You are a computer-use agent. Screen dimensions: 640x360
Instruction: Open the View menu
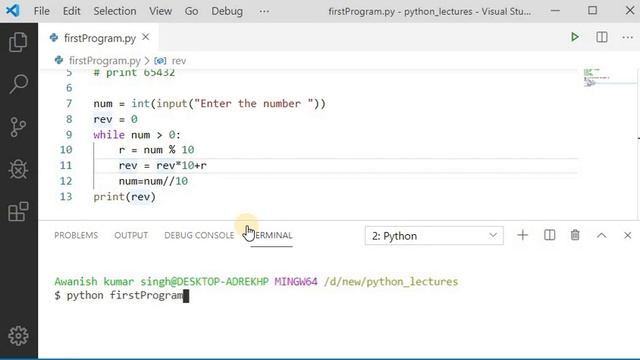(x=160, y=11)
